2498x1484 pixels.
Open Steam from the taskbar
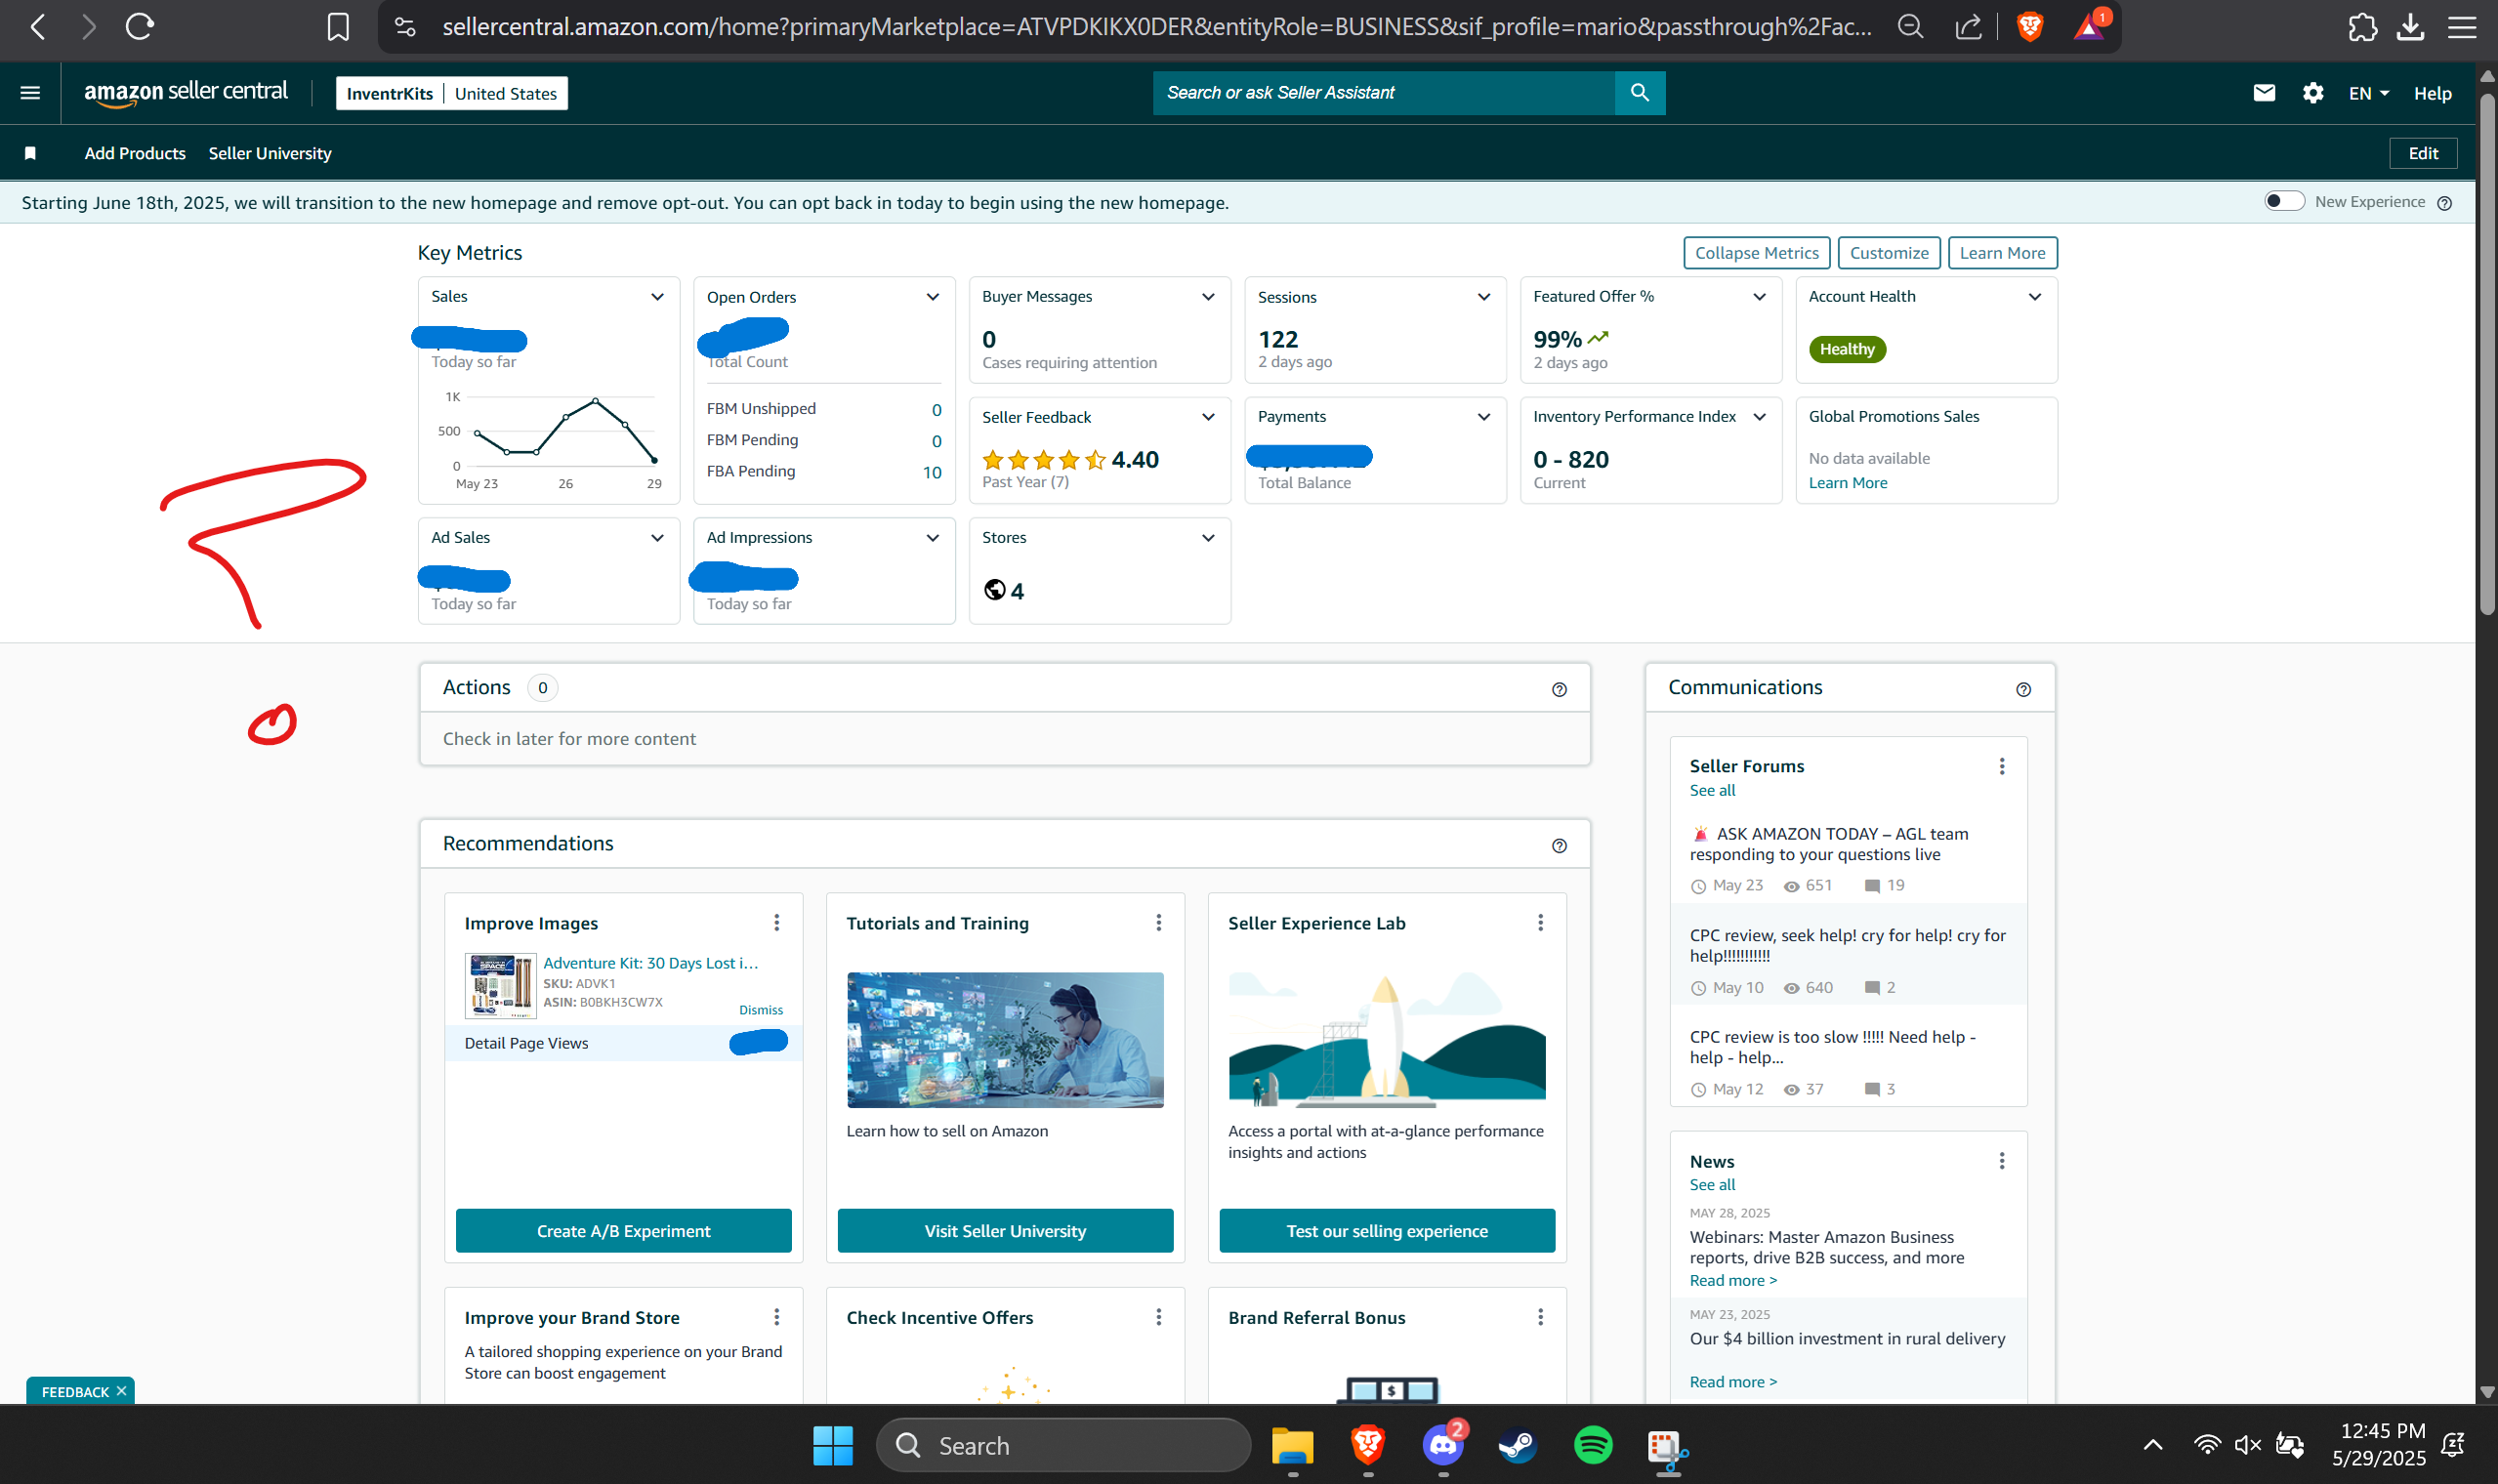pos(1518,1445)
